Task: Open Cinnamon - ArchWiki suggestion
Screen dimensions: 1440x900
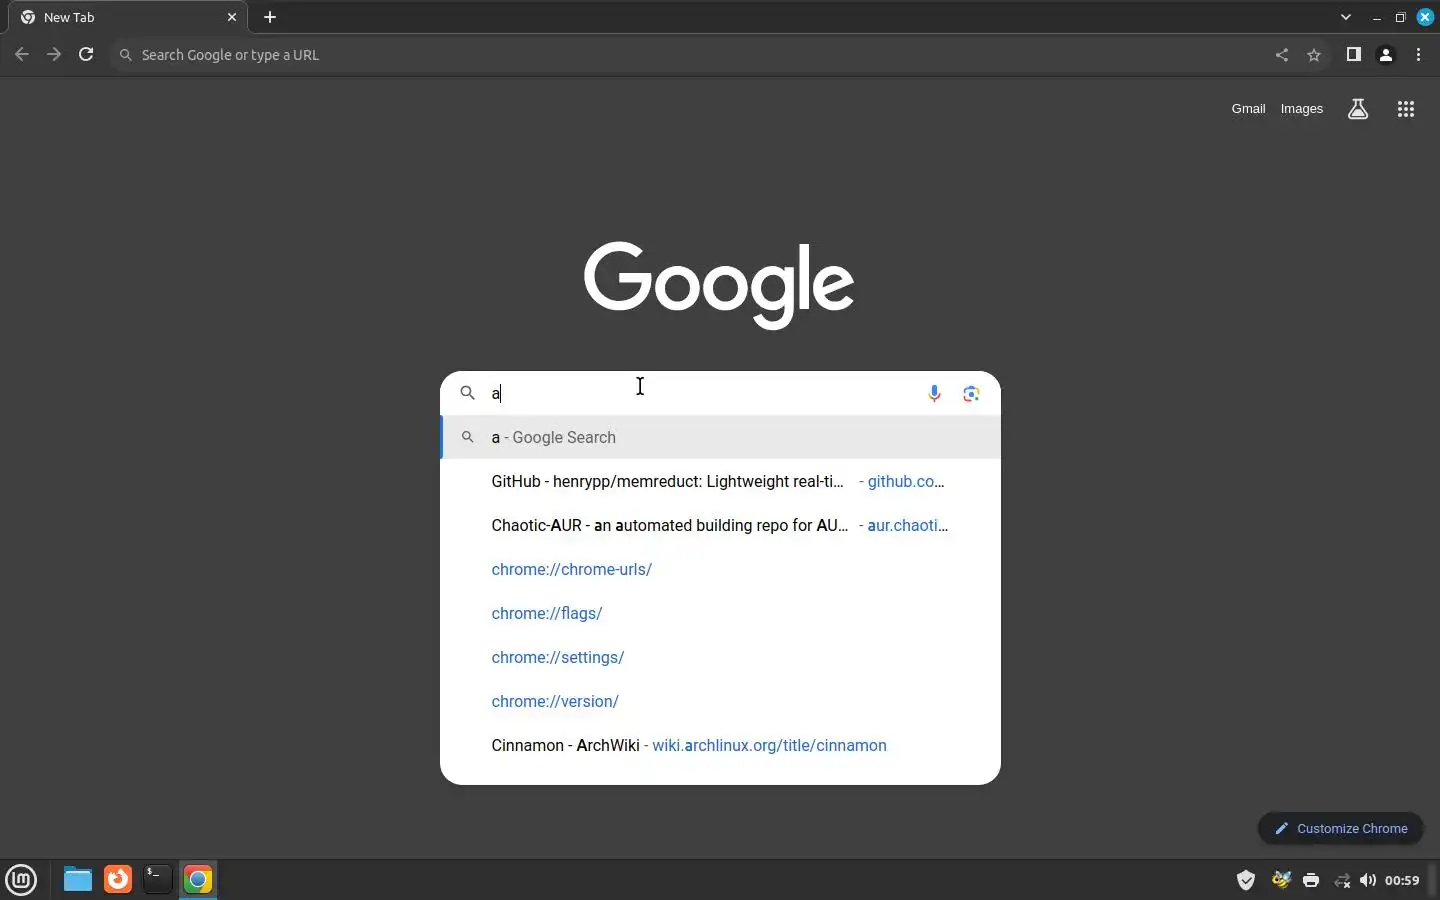Action: [x=720, y=745]
